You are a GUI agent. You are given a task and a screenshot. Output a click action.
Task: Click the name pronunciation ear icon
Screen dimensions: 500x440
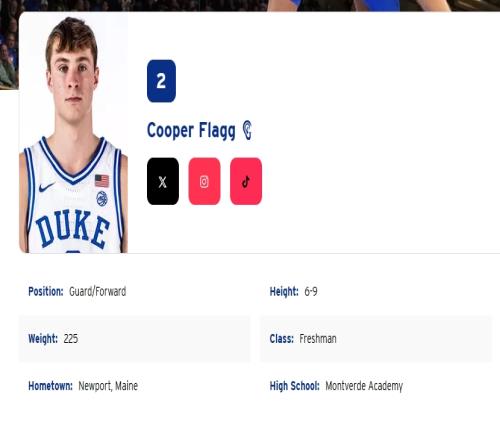[x=247, y=130]
